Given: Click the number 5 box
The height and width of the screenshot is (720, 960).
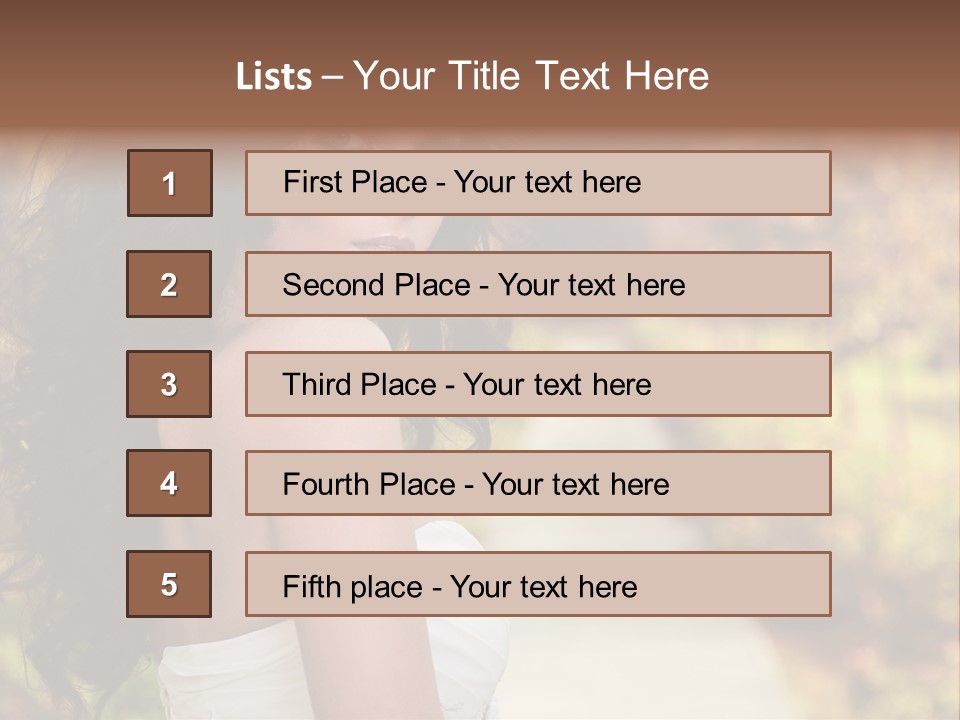Looking at the screenshot, I should (x=169, y=584).
